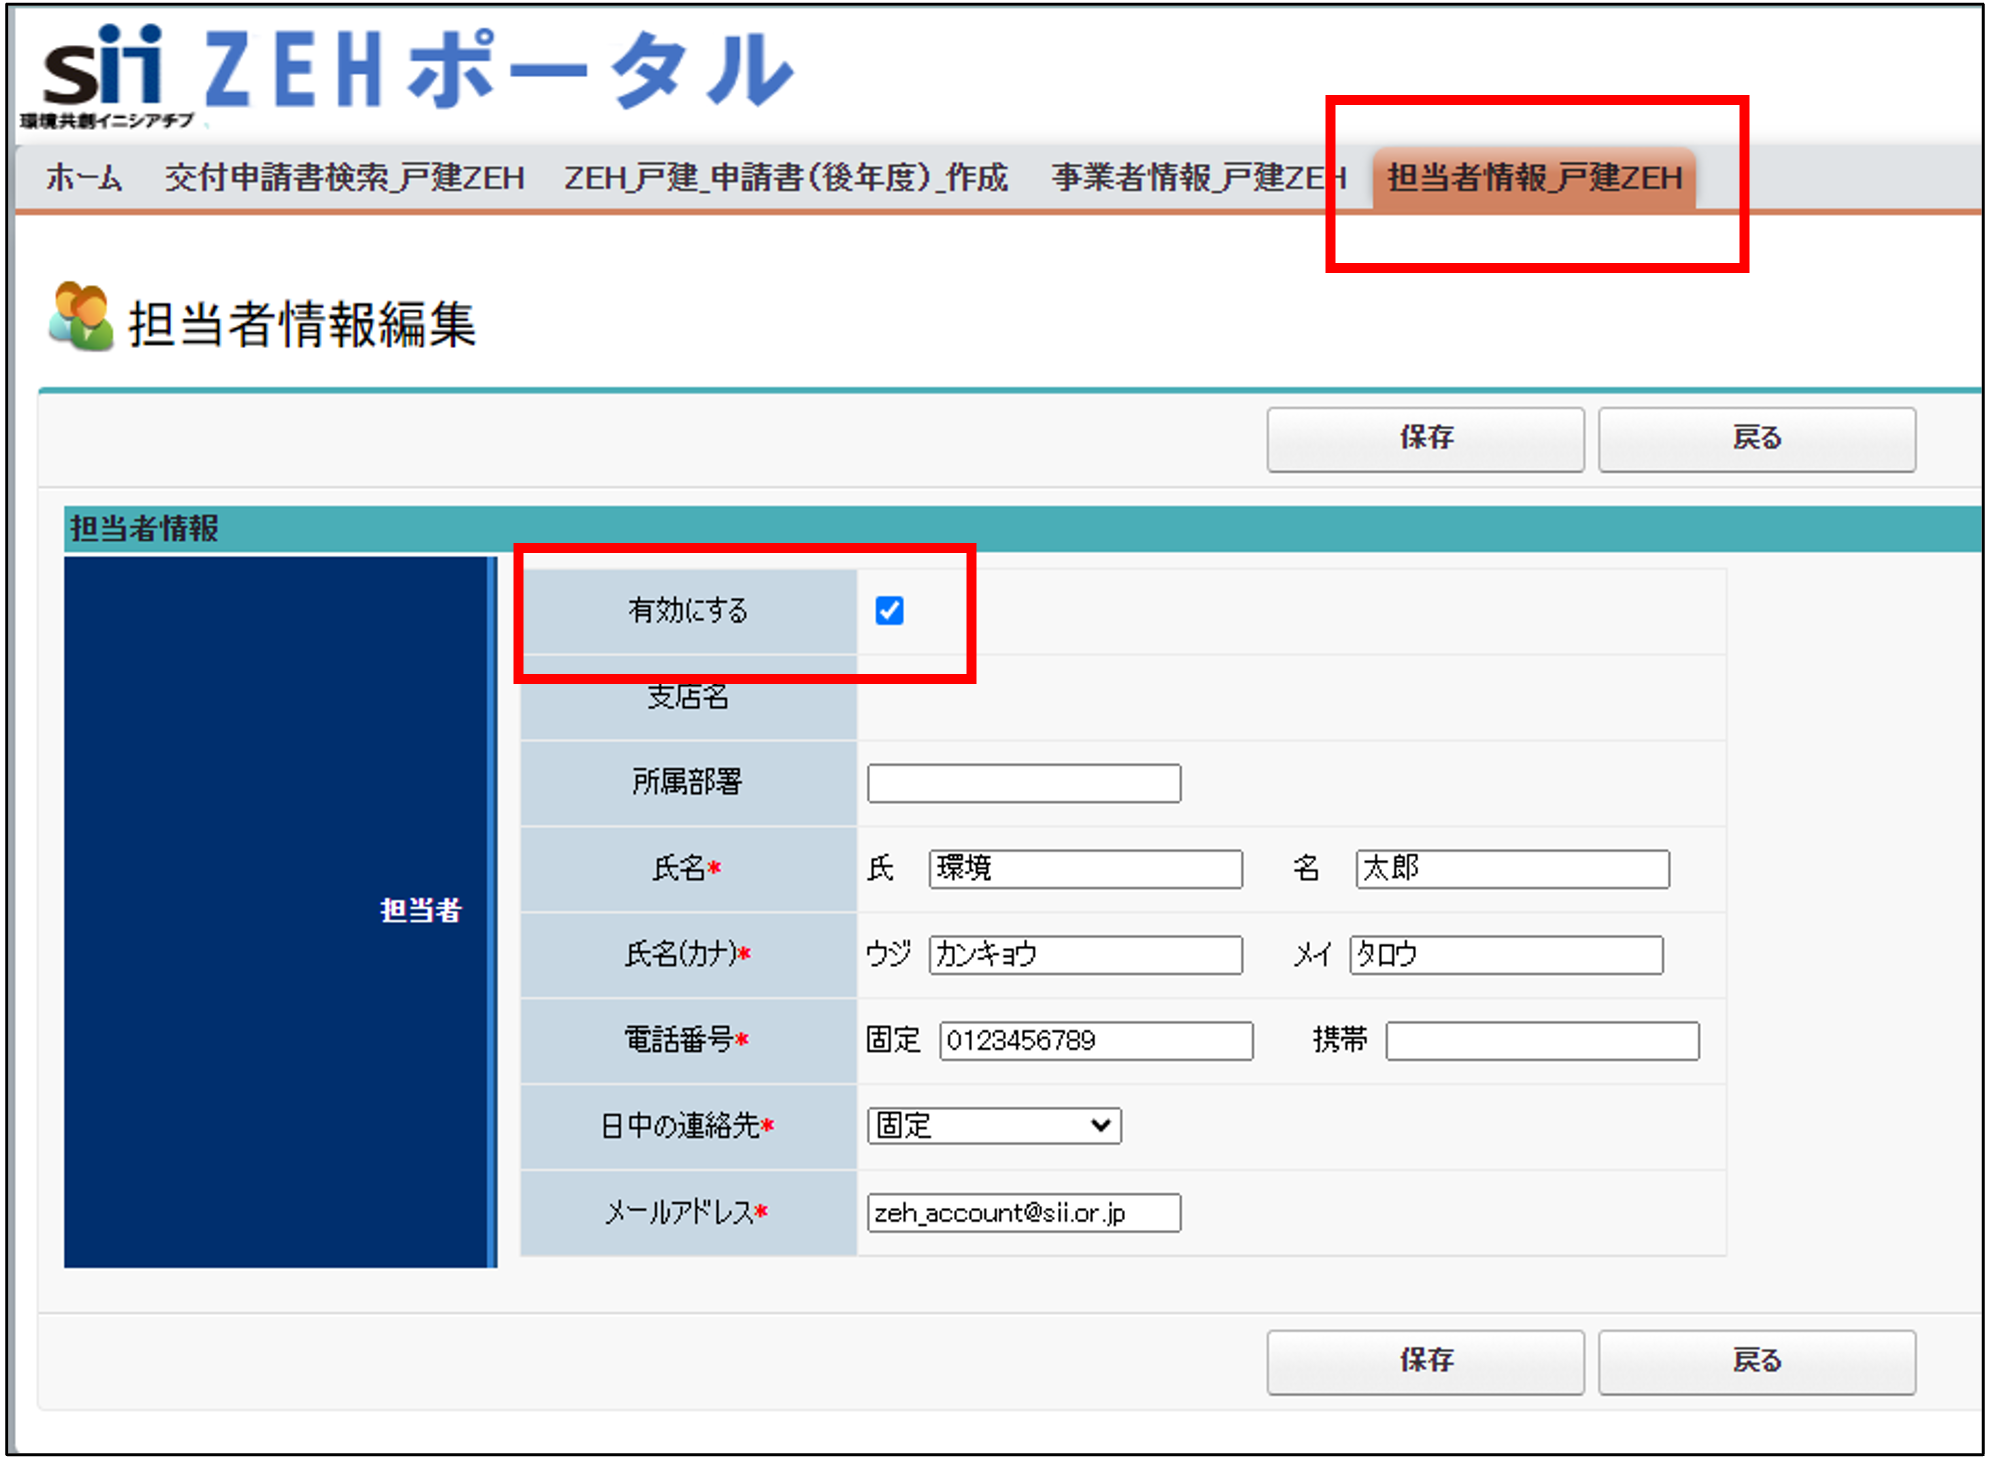The image size is (1989, 1457).
Task: Click the 所属部署 input field
Action: tap(1023, 783)
